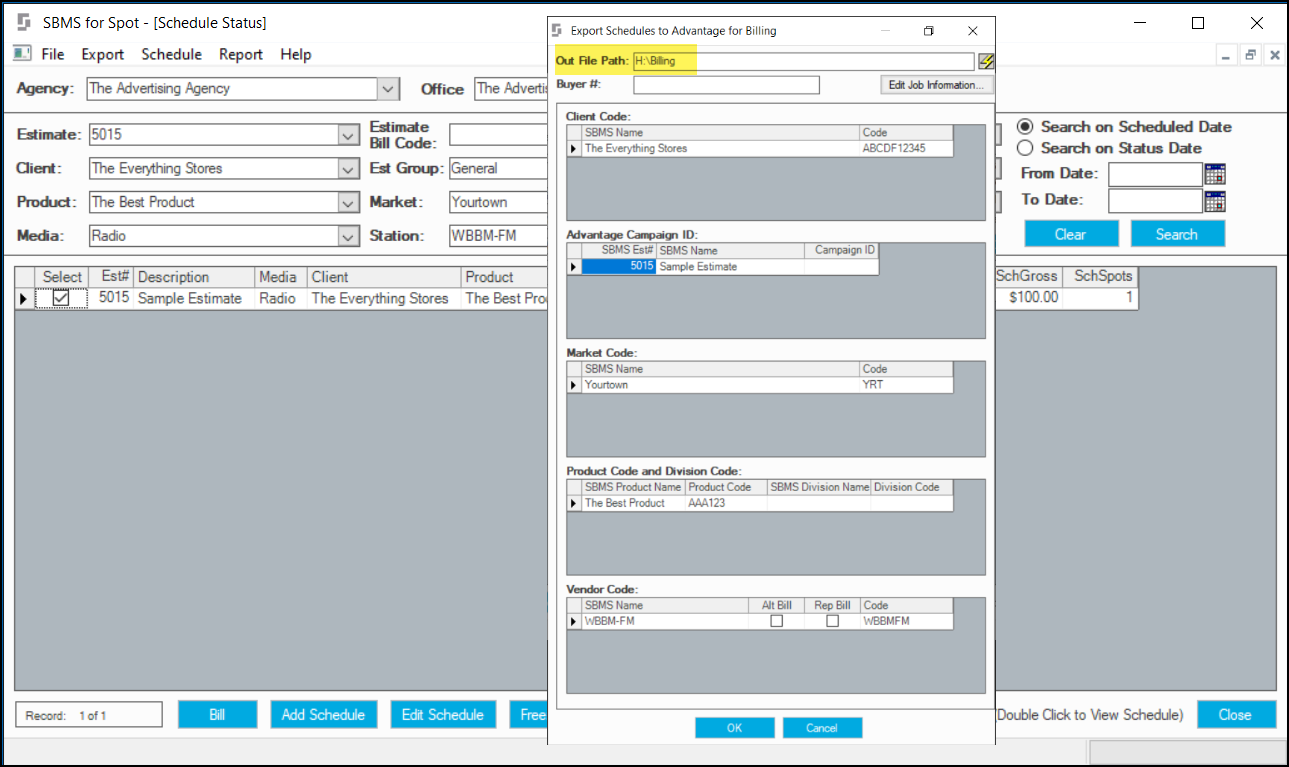Open the Export menu
Screen dimensions: 1289x767
[102, 55]
